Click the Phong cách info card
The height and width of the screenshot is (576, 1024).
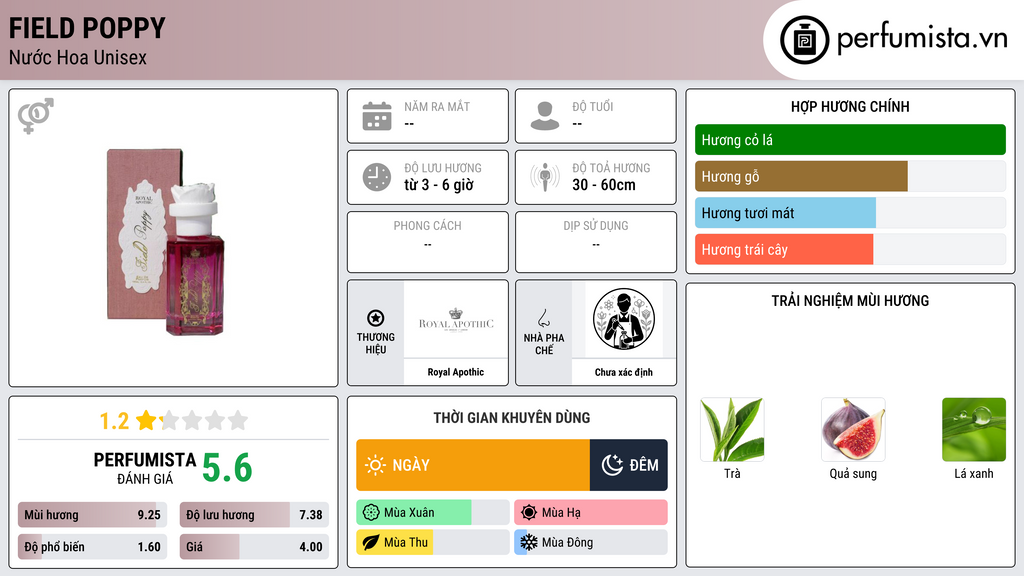(428, 242)
